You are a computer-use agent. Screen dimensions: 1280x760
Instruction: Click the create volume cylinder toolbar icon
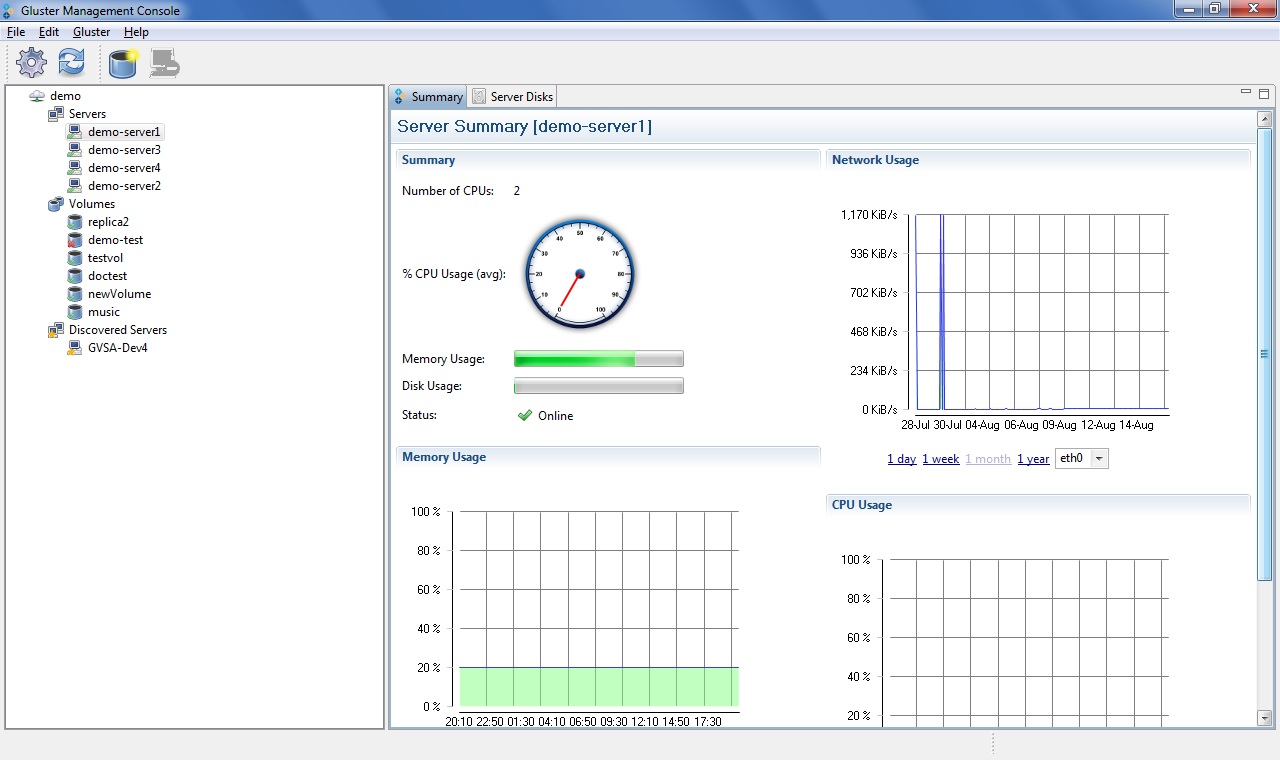tap(123, 63)
